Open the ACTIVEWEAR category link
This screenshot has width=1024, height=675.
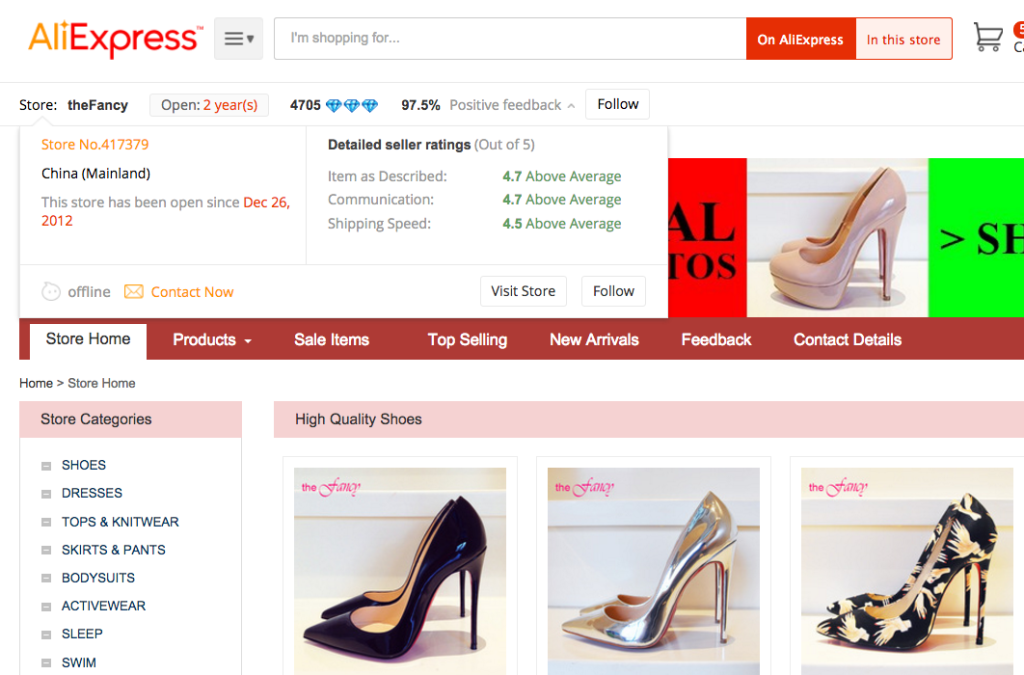[104, 606]
